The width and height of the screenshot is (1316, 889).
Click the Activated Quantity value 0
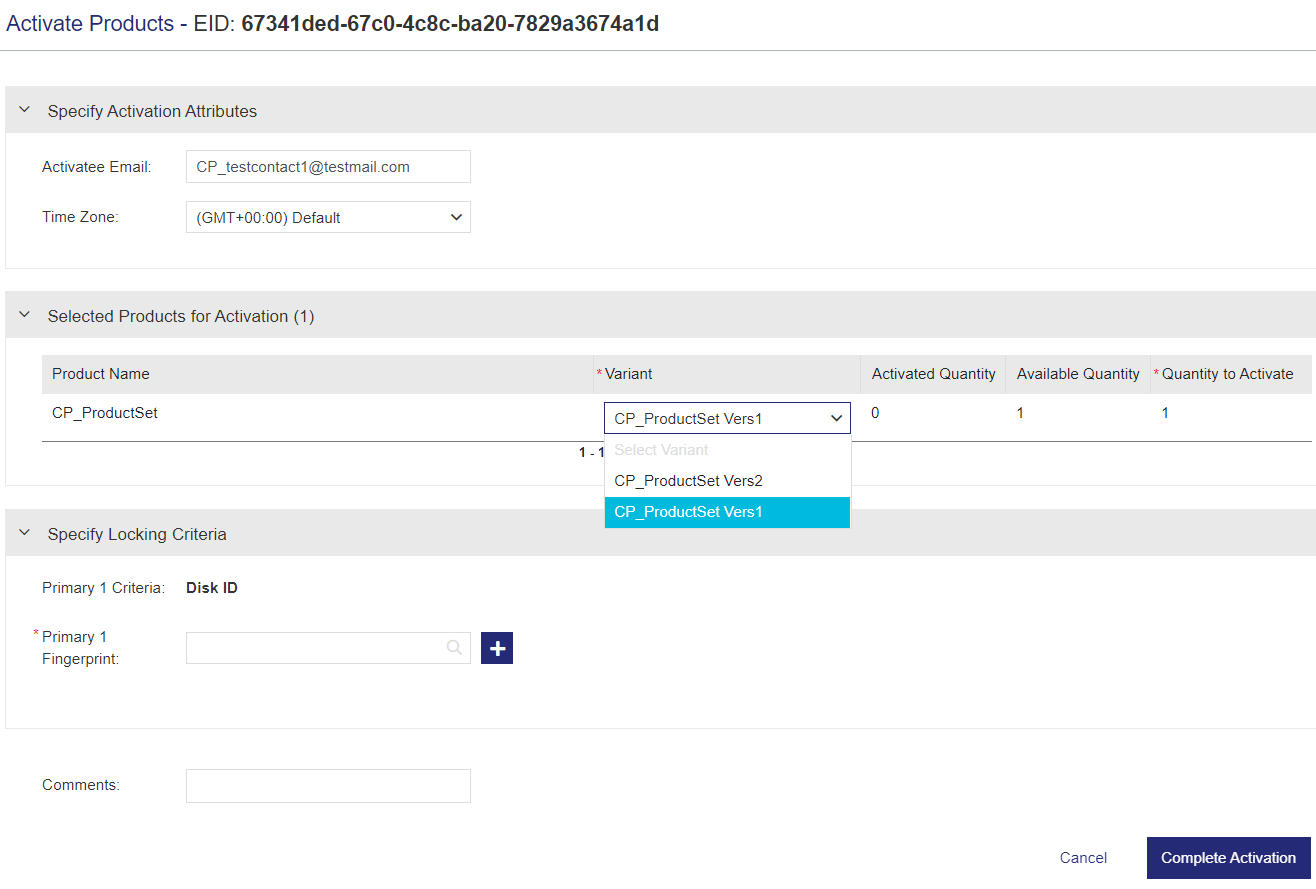coord(875,412)
